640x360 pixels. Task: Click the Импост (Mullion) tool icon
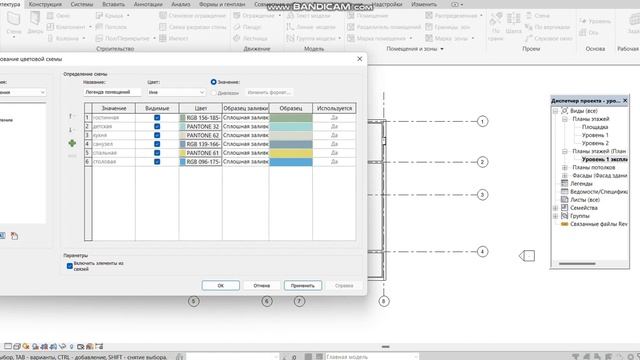163,38
